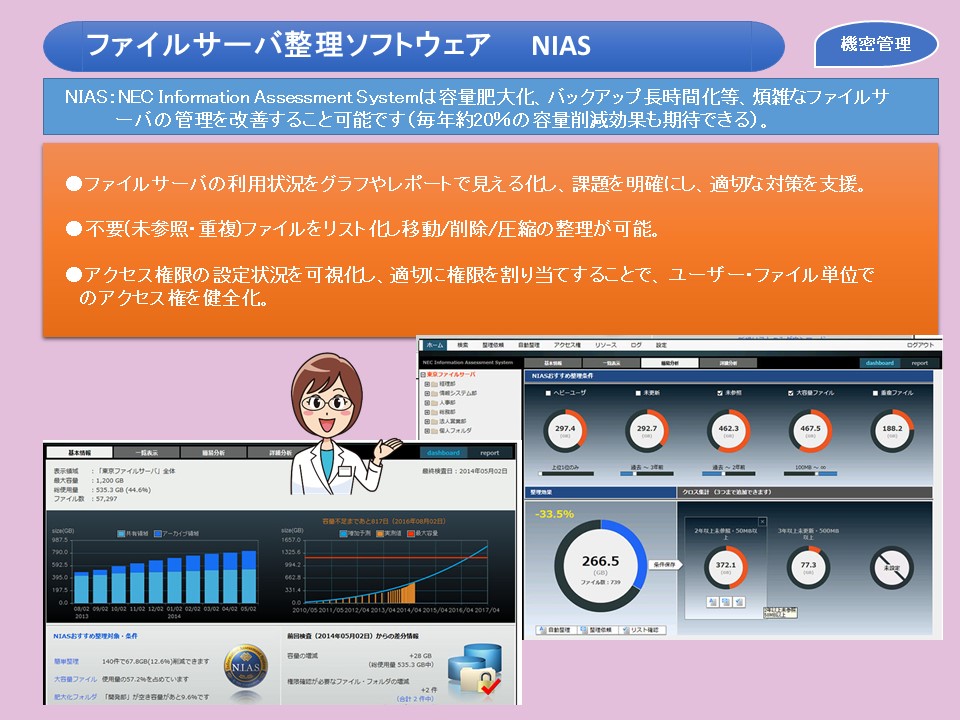Click the 462.3 GB donut chart

click(x=729, y=430)
